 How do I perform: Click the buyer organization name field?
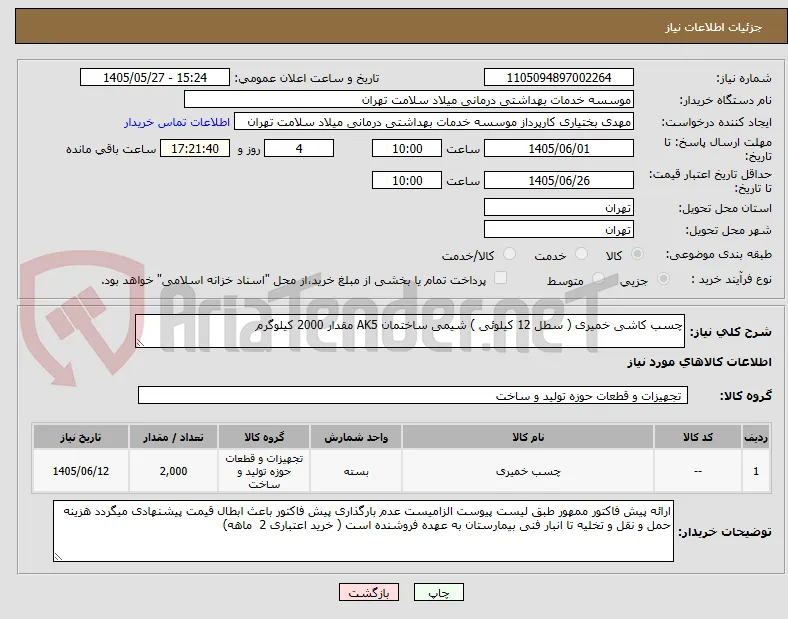tap(409, 99)
